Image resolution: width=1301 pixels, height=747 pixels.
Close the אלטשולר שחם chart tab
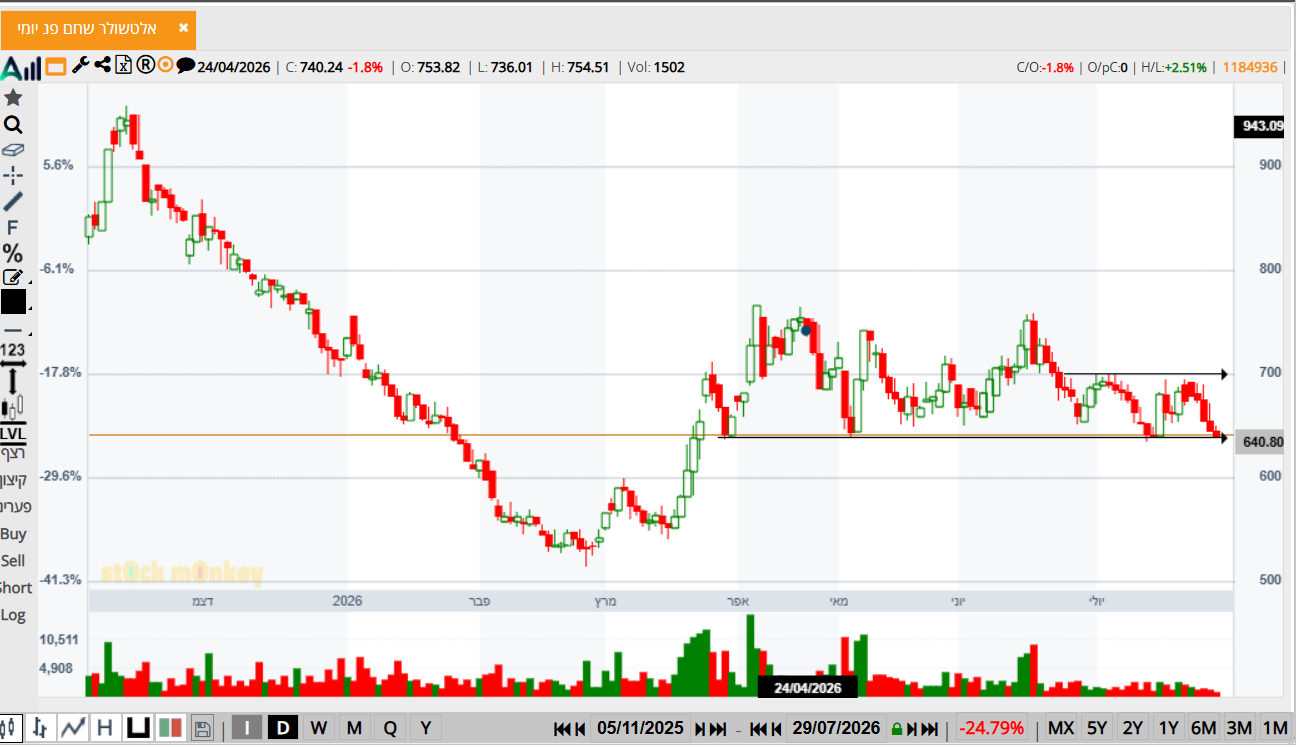183,28
